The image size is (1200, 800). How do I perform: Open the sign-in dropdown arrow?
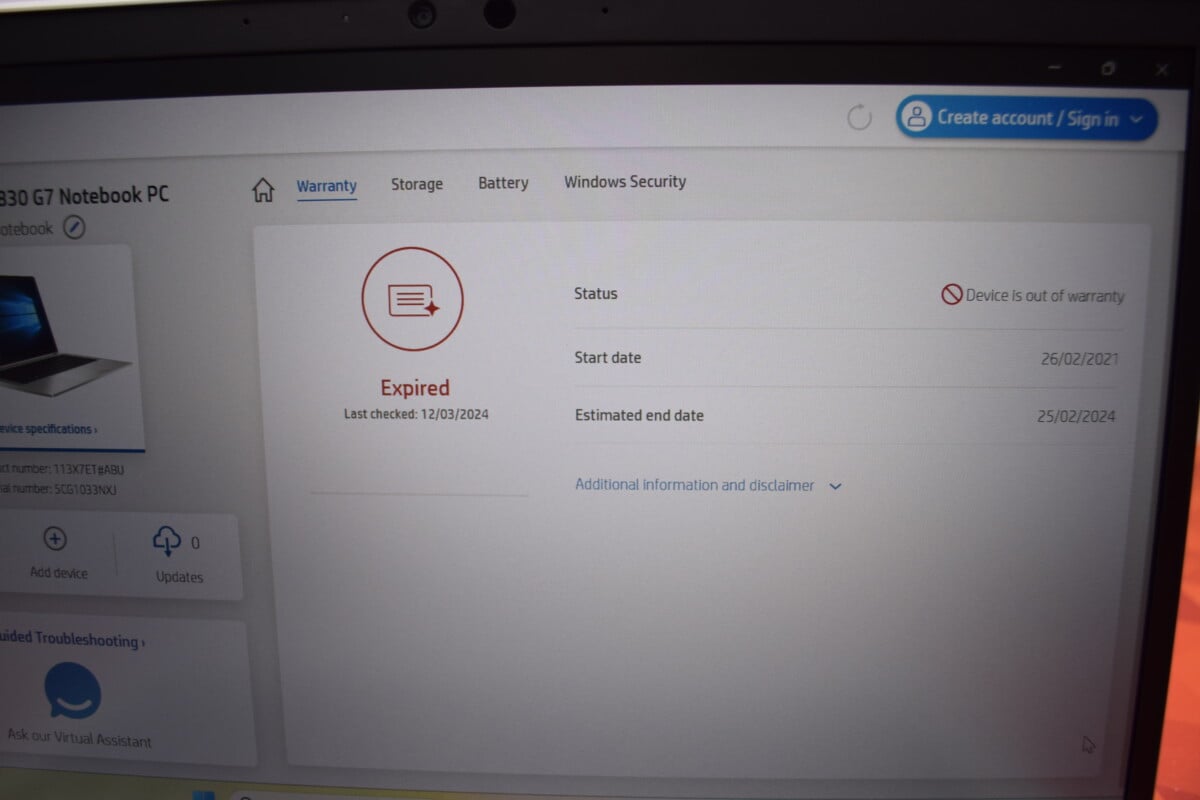coord(1136,120)
